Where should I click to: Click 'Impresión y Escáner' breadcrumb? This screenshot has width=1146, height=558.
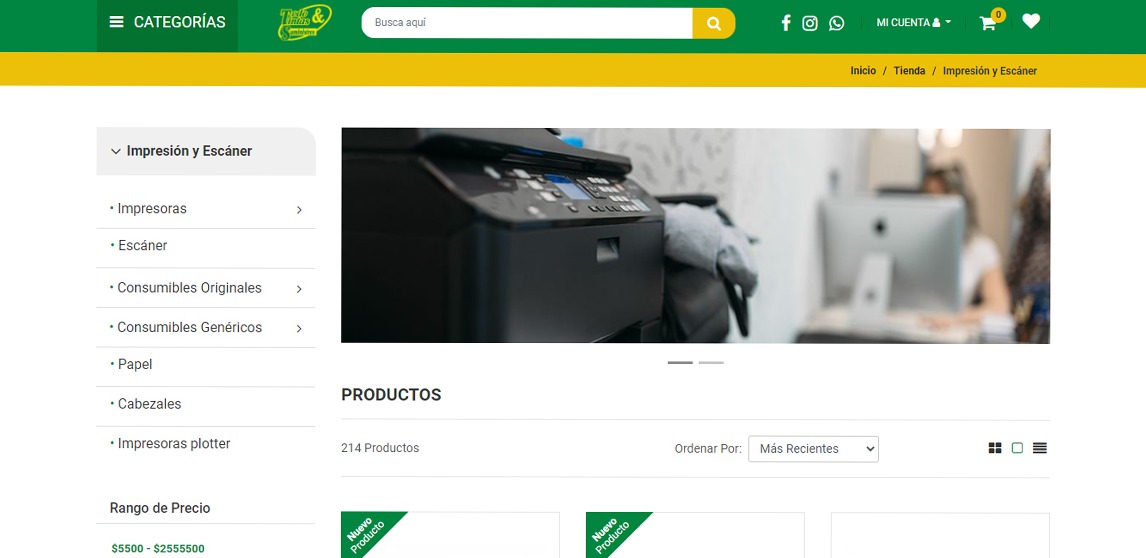point(990,71)
